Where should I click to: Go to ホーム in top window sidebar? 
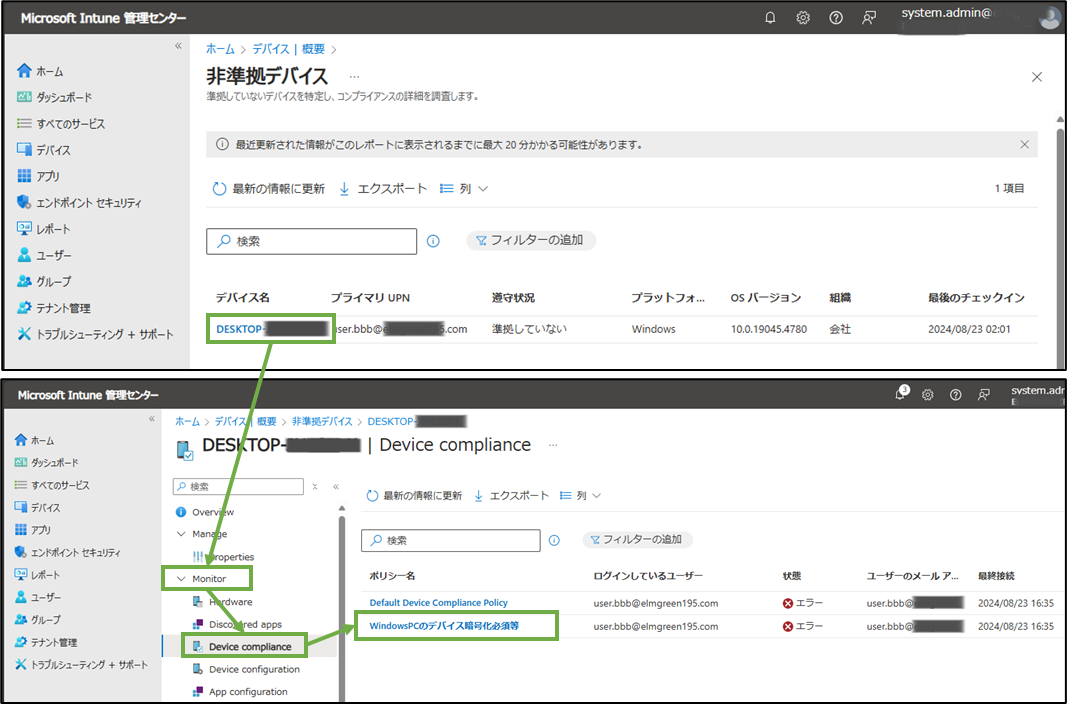[40, 71]
